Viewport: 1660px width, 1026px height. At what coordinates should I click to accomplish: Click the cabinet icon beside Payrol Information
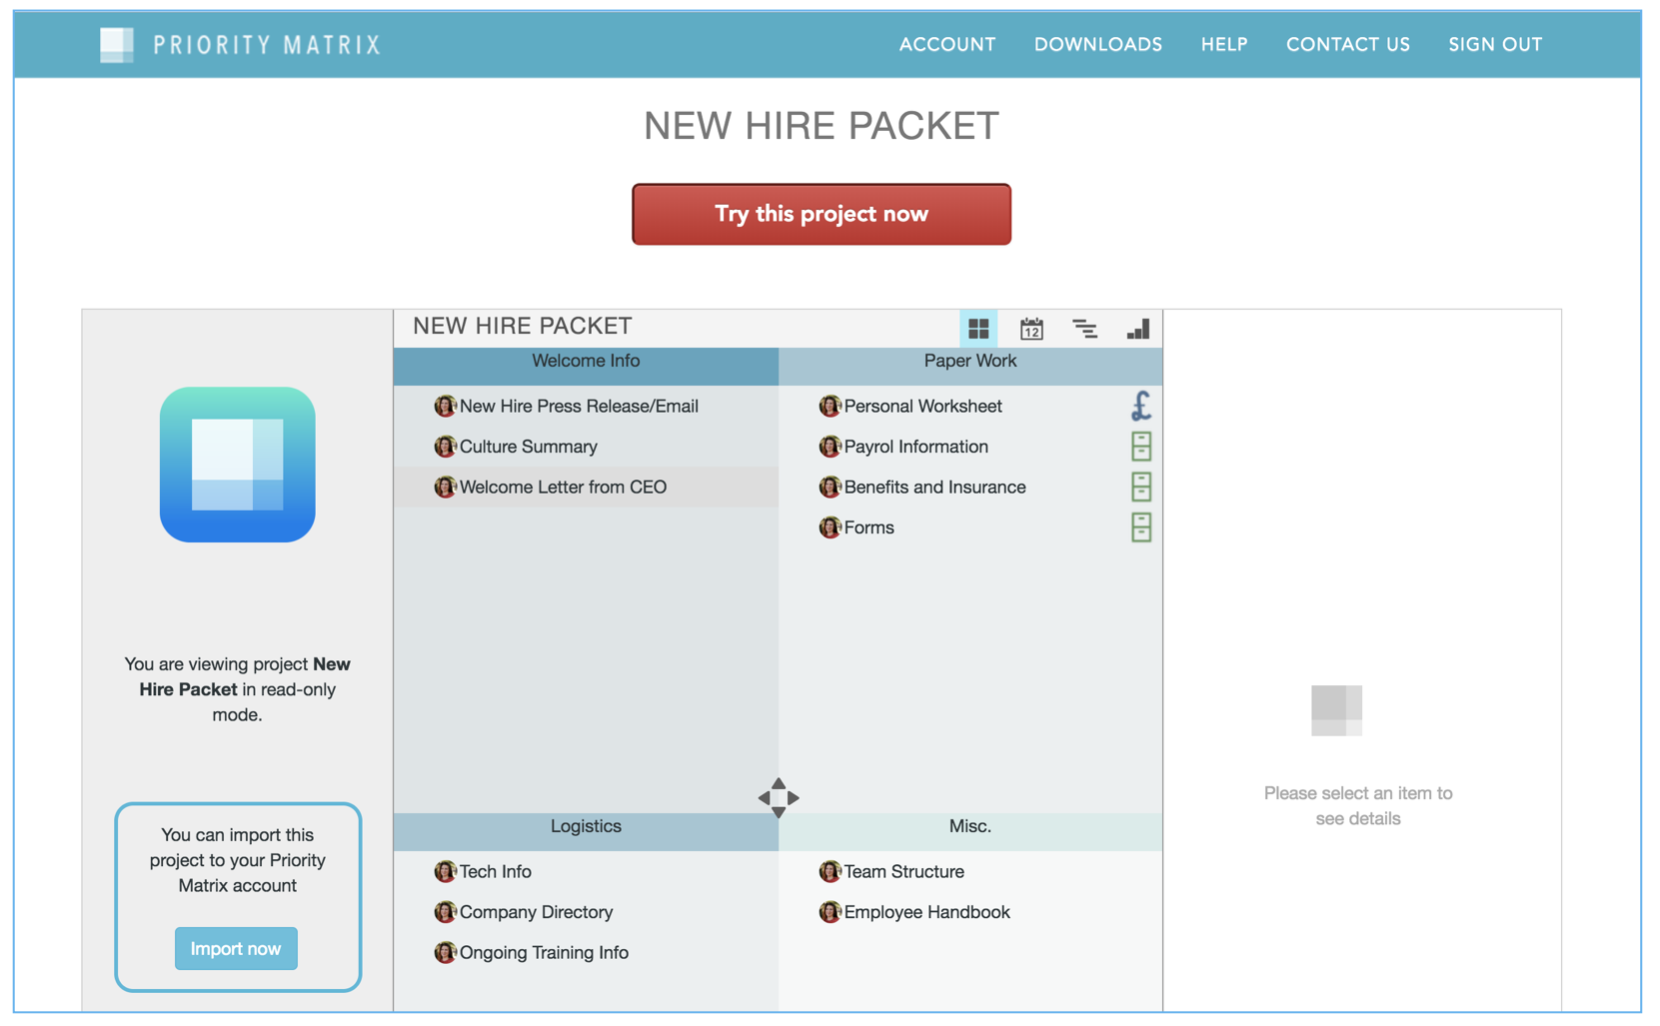[x=1141, y=446]
